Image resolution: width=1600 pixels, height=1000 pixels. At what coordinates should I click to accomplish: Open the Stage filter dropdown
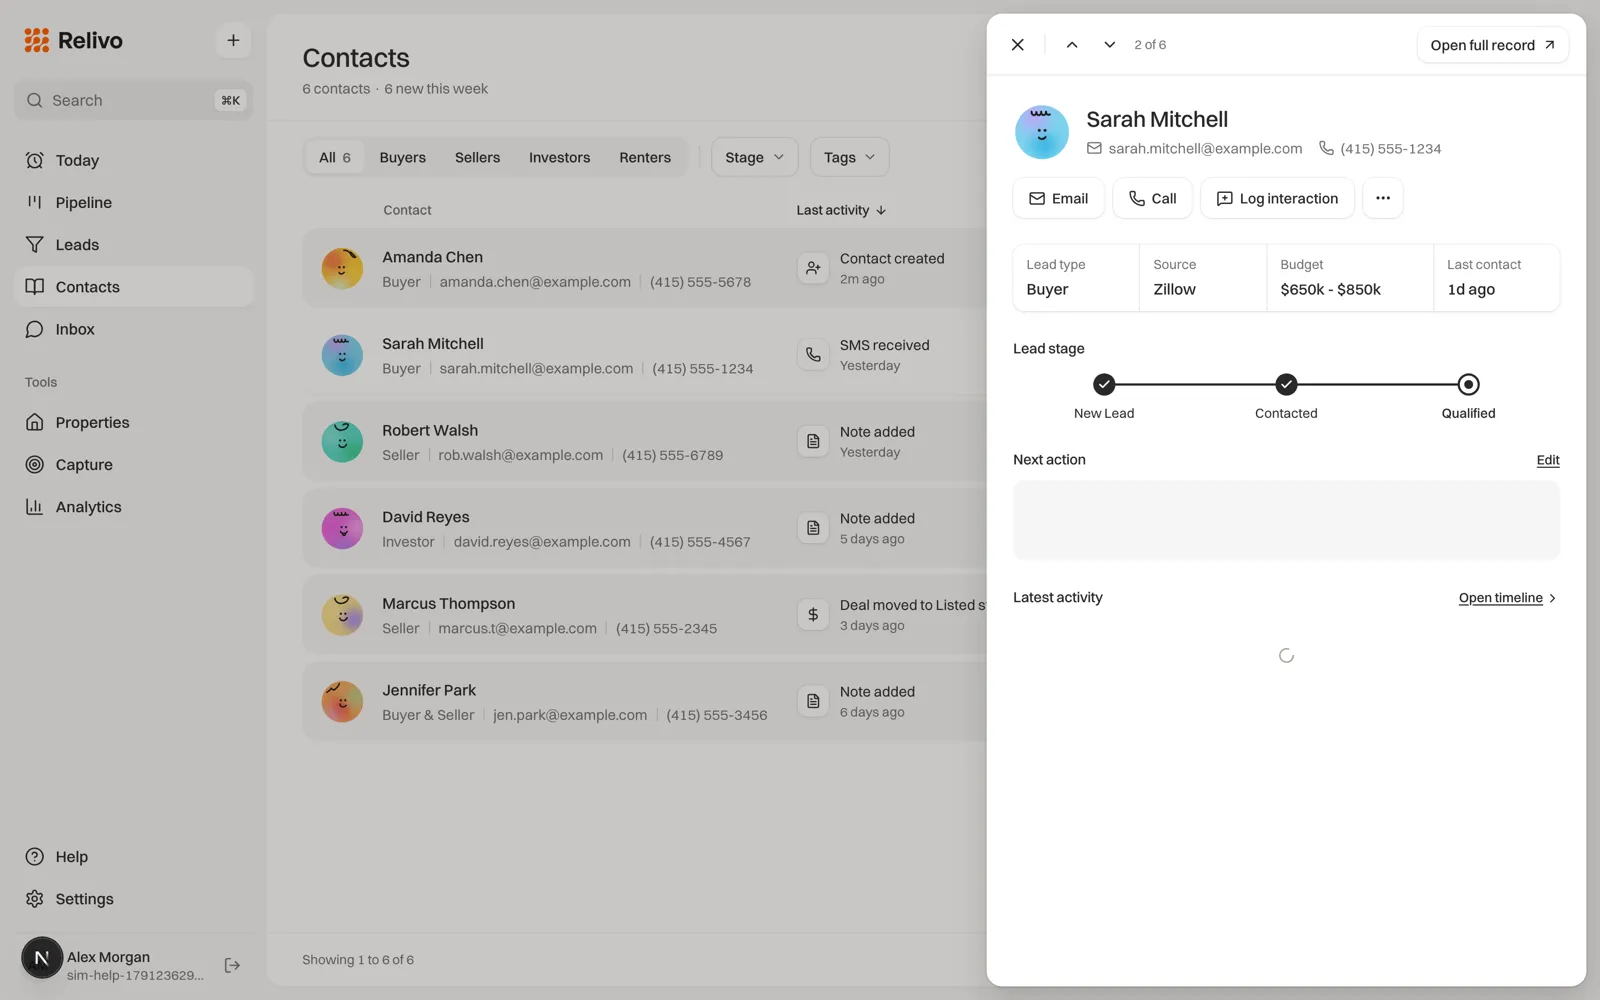point(755,157)
